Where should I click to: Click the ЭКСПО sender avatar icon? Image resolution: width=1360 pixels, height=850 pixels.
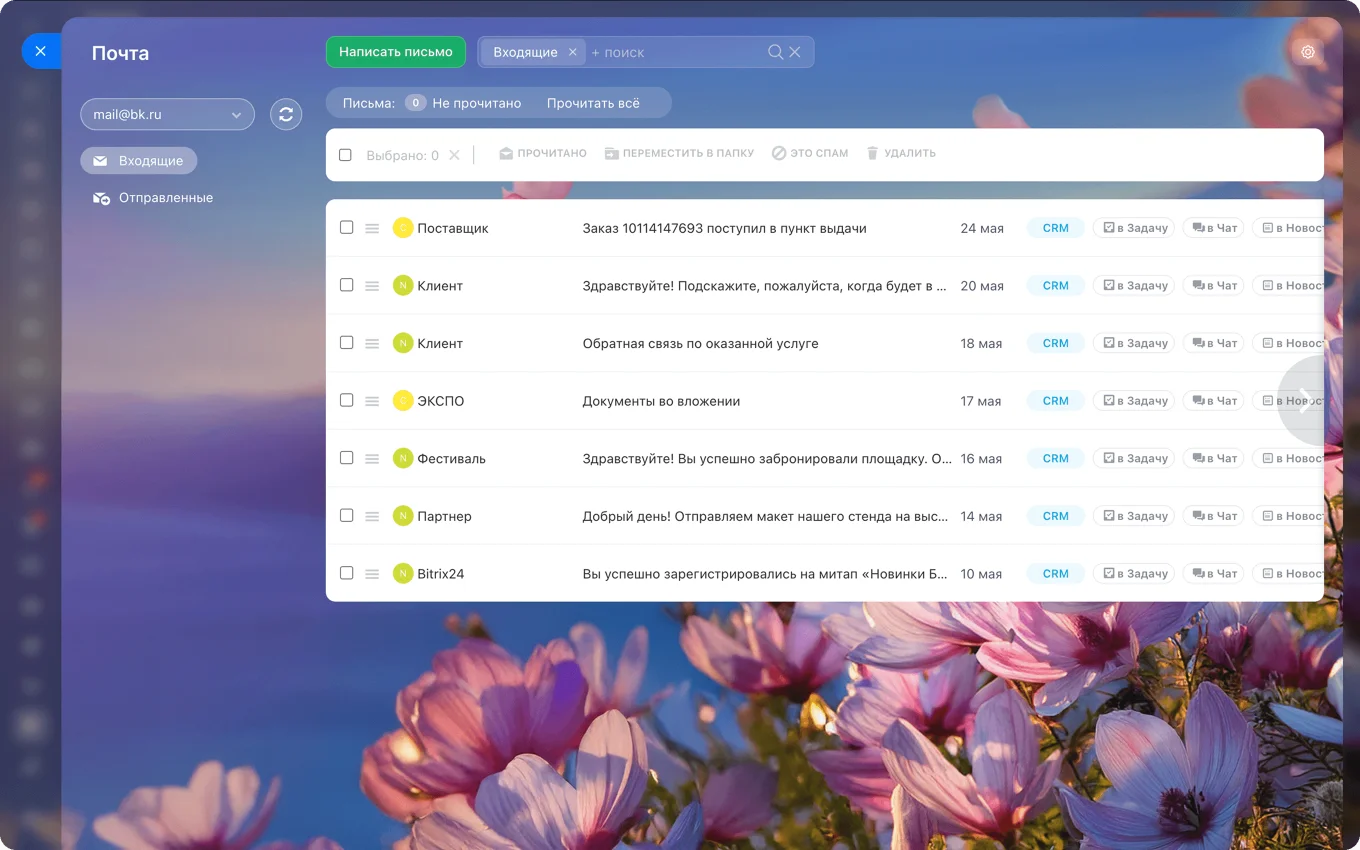coord(403,401)
